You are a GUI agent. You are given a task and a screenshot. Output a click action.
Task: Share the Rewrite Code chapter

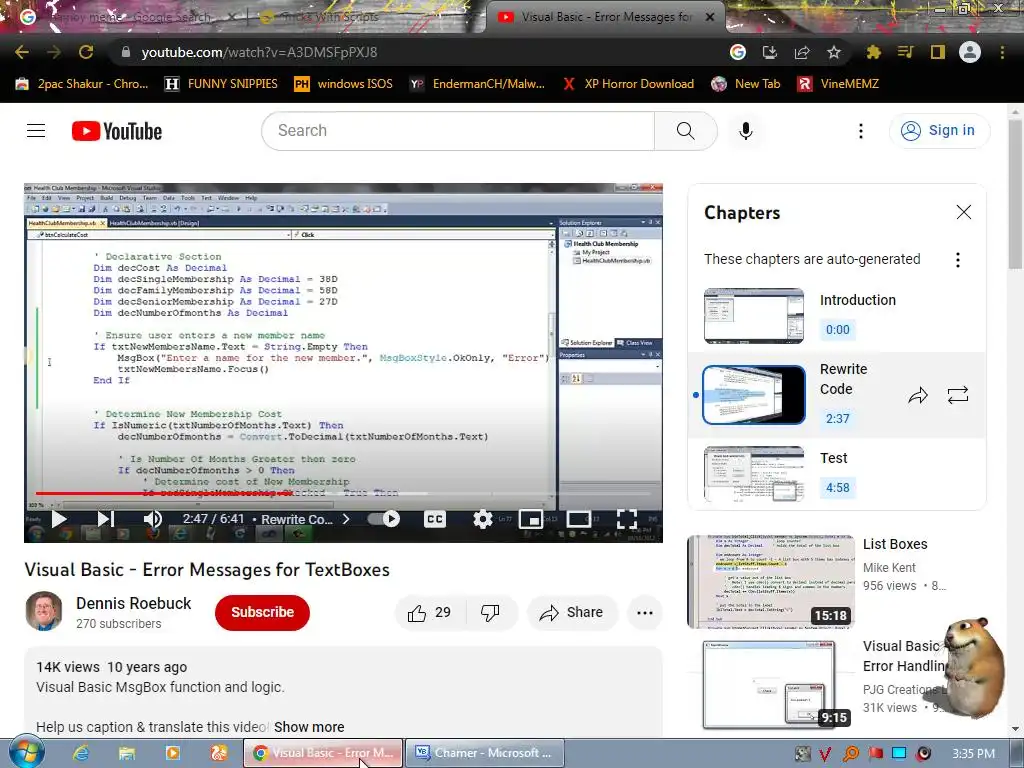[918, 395]
